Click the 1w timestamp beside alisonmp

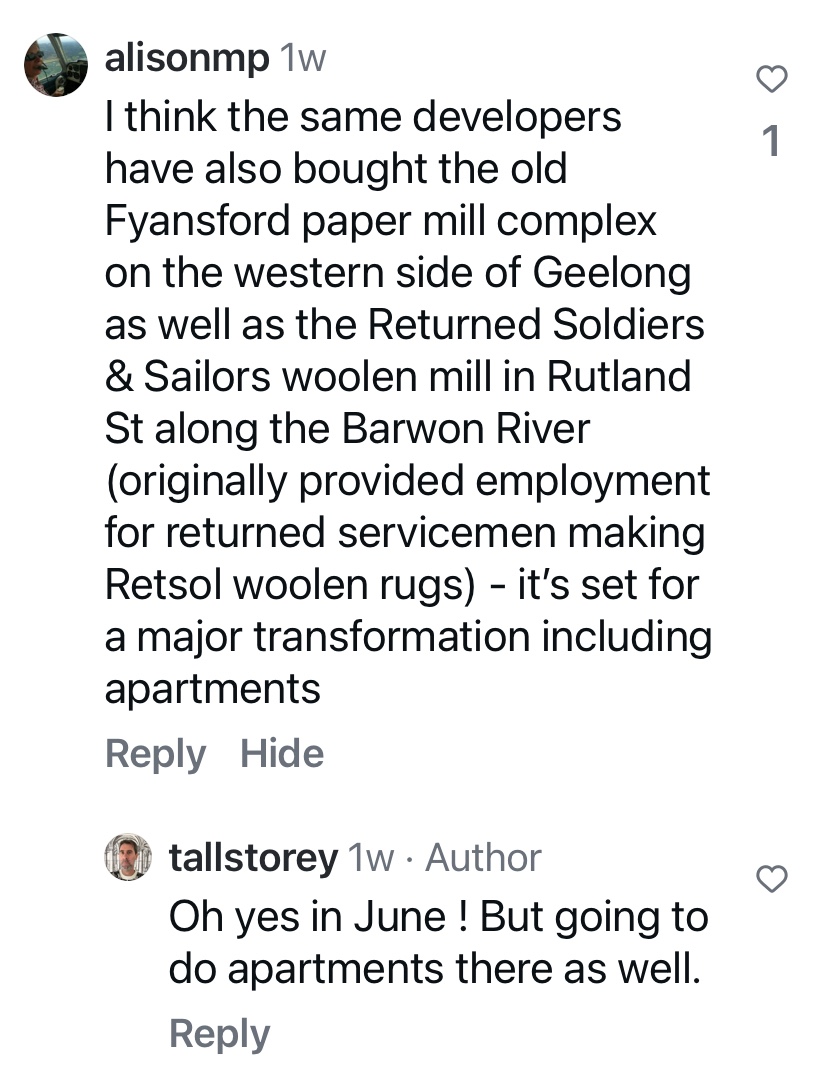(x=302, y=59)
